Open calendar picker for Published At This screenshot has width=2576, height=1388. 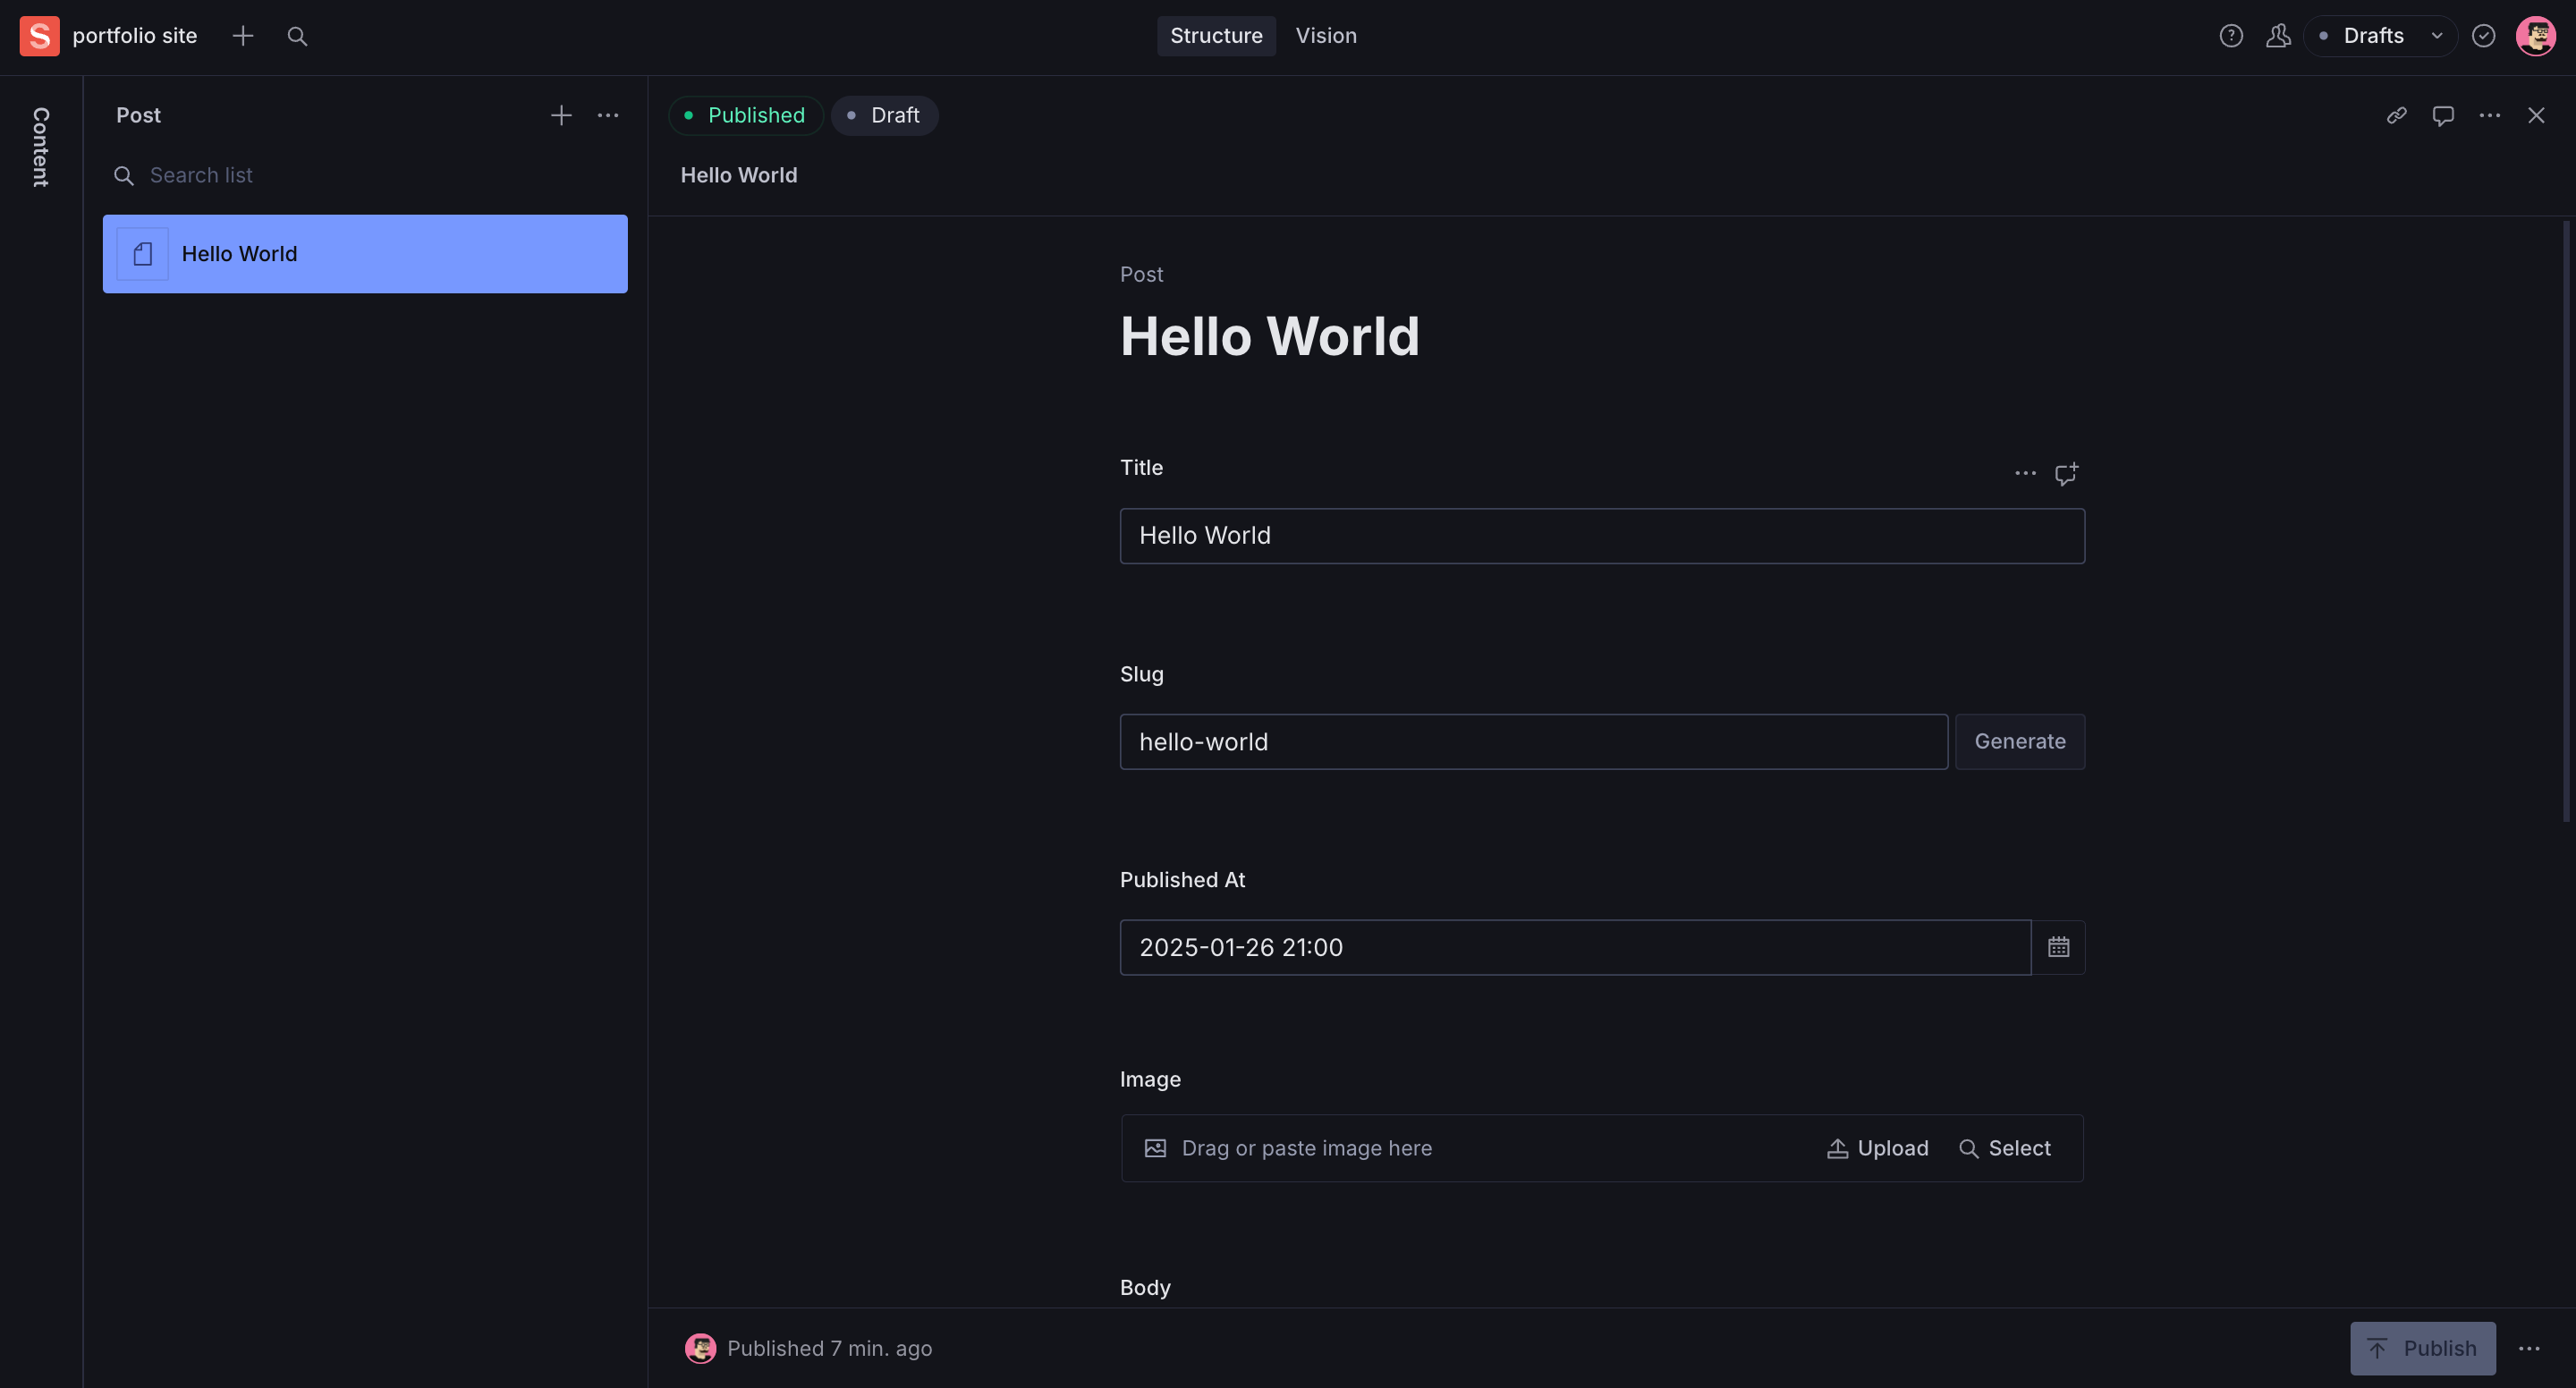2058,947
